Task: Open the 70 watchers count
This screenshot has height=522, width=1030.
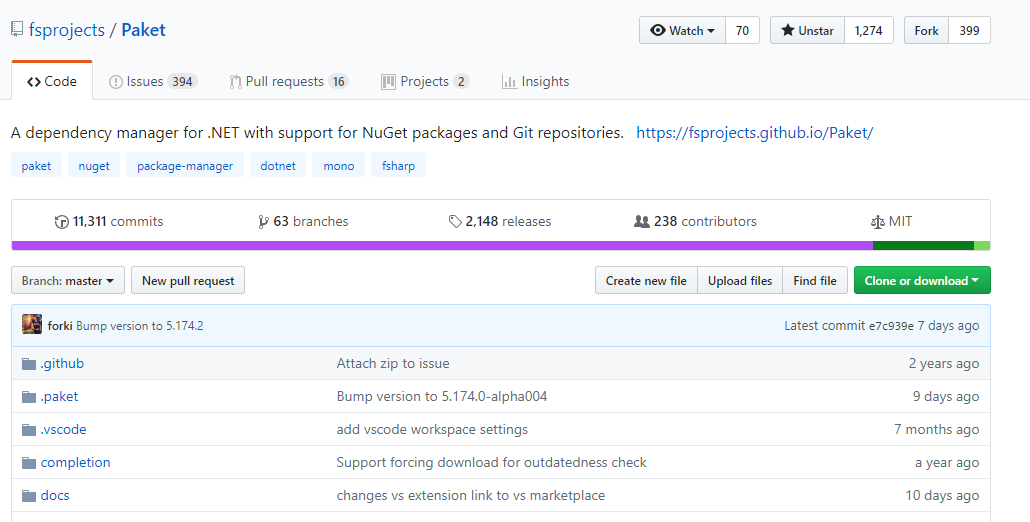Action: click(742, 30)
